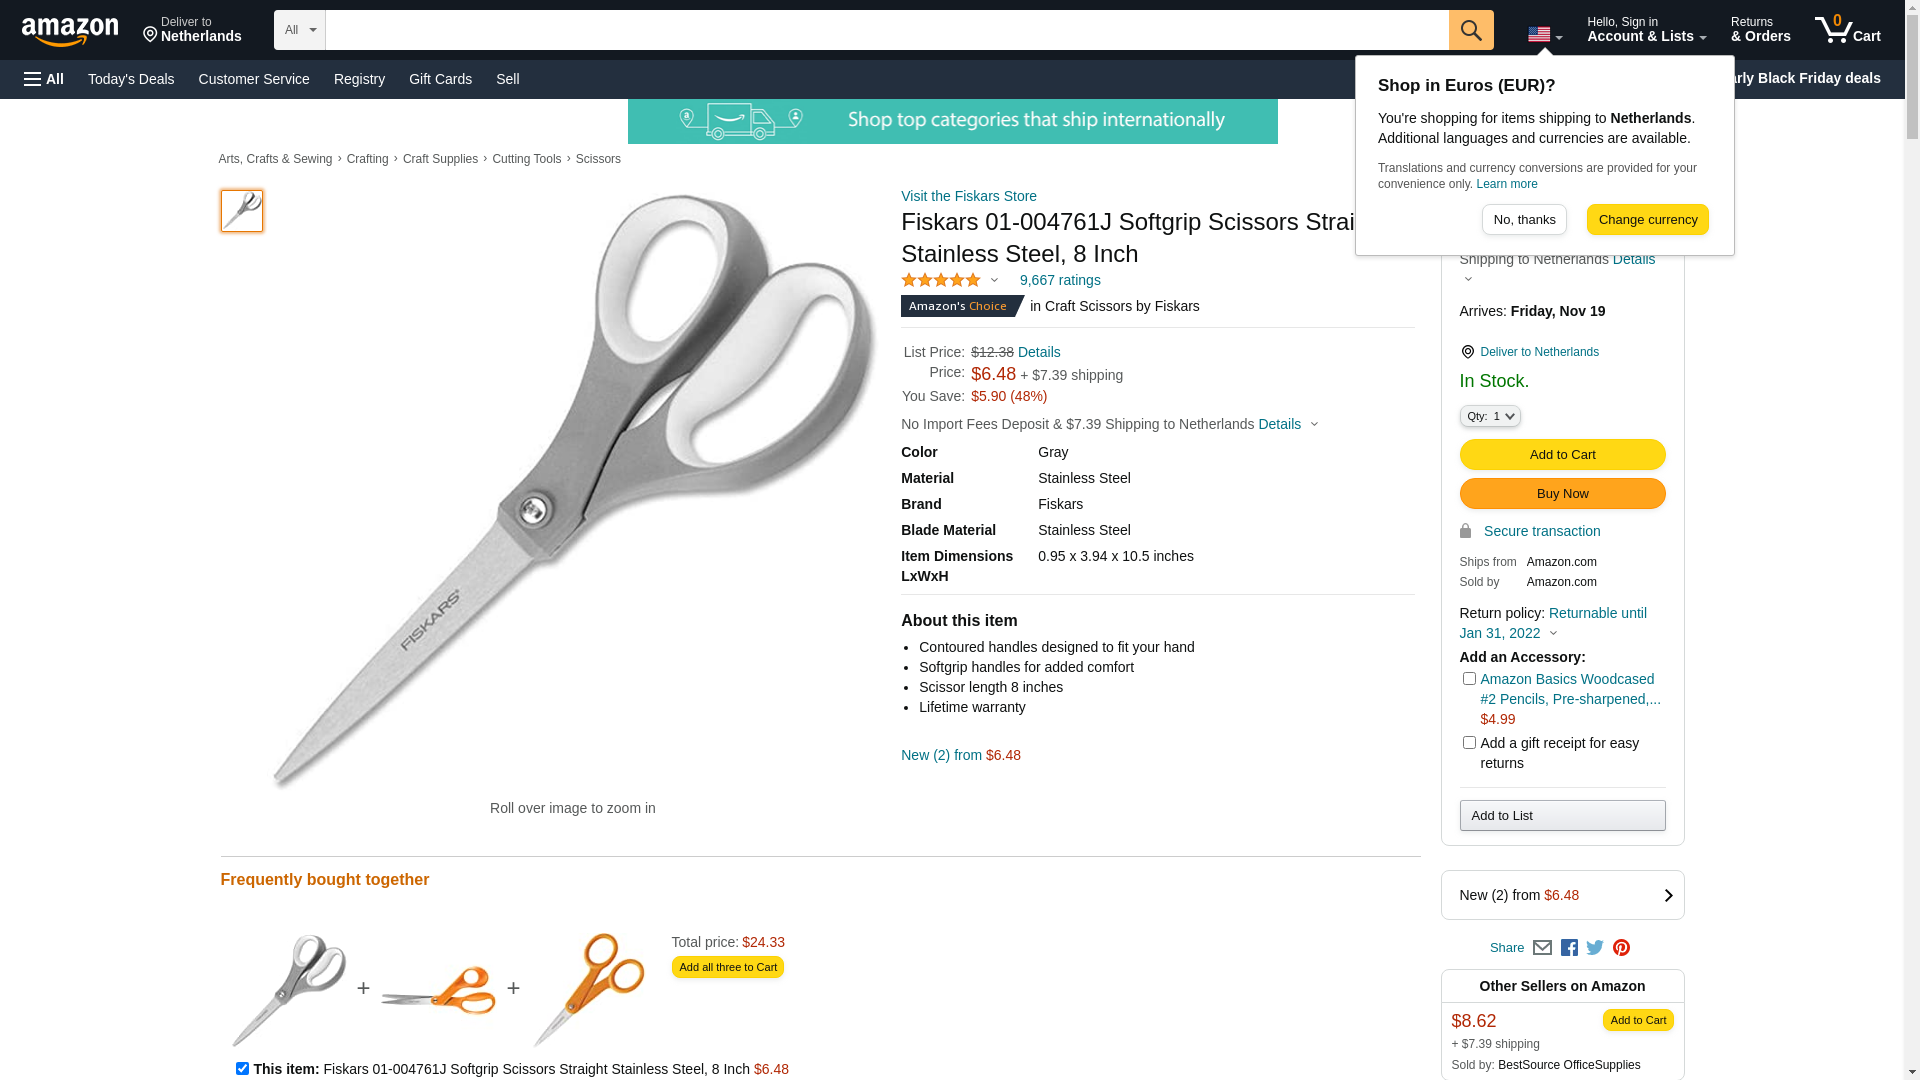The width and height of the screenshot is (1920, 1080).
Task: Expand the search category All dropdown
Action: click(x=299, y=30)
